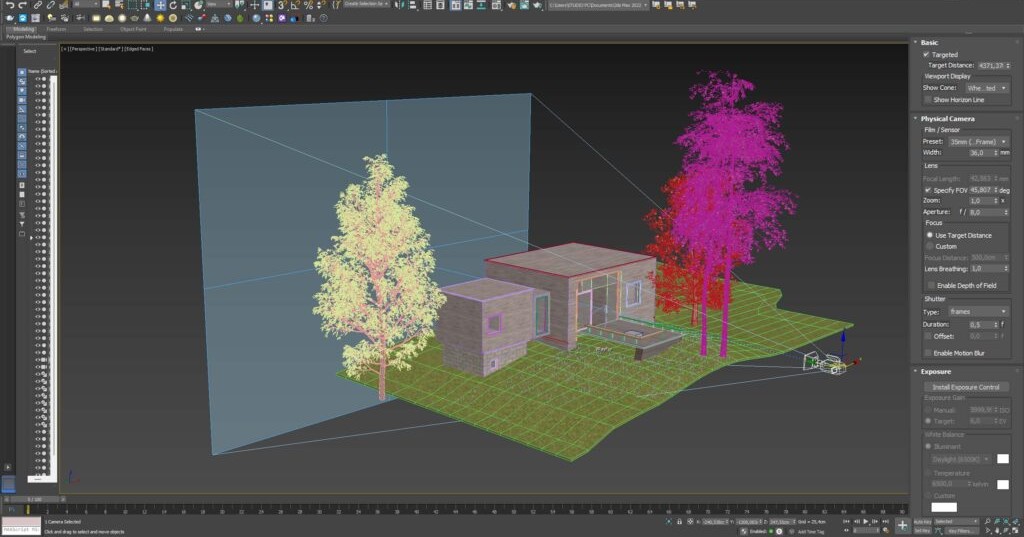Click the yellow sun light icon
The image size is (1024, 537).
[160, 18]
